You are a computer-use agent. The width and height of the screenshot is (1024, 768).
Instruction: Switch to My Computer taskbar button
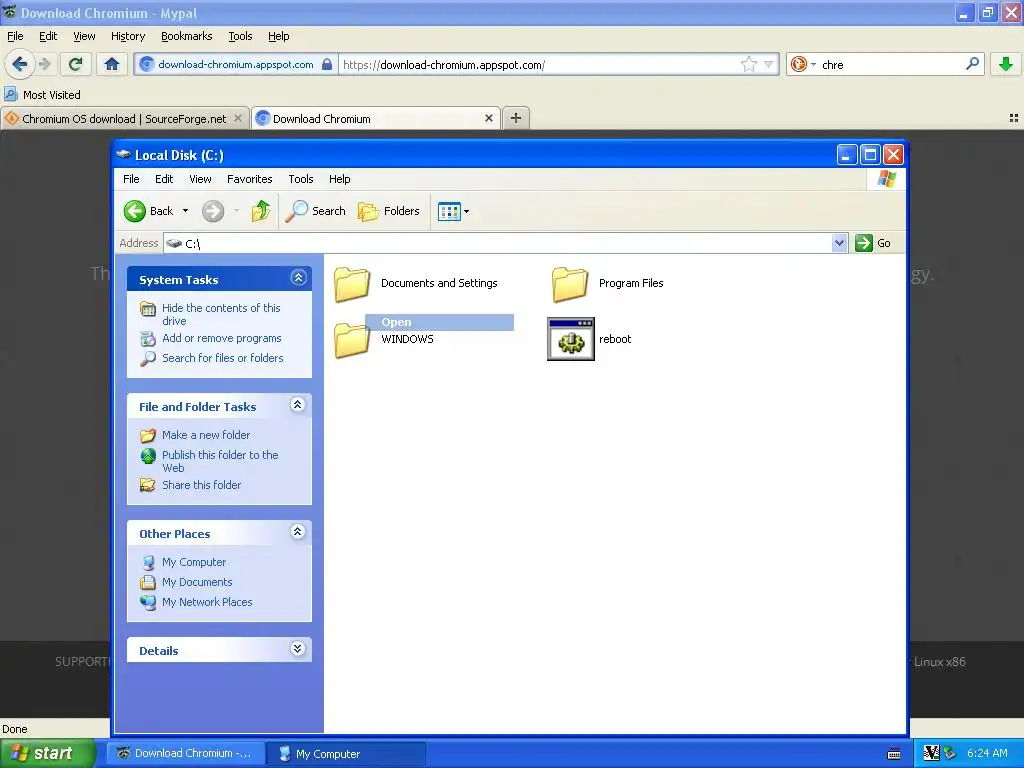347,754
